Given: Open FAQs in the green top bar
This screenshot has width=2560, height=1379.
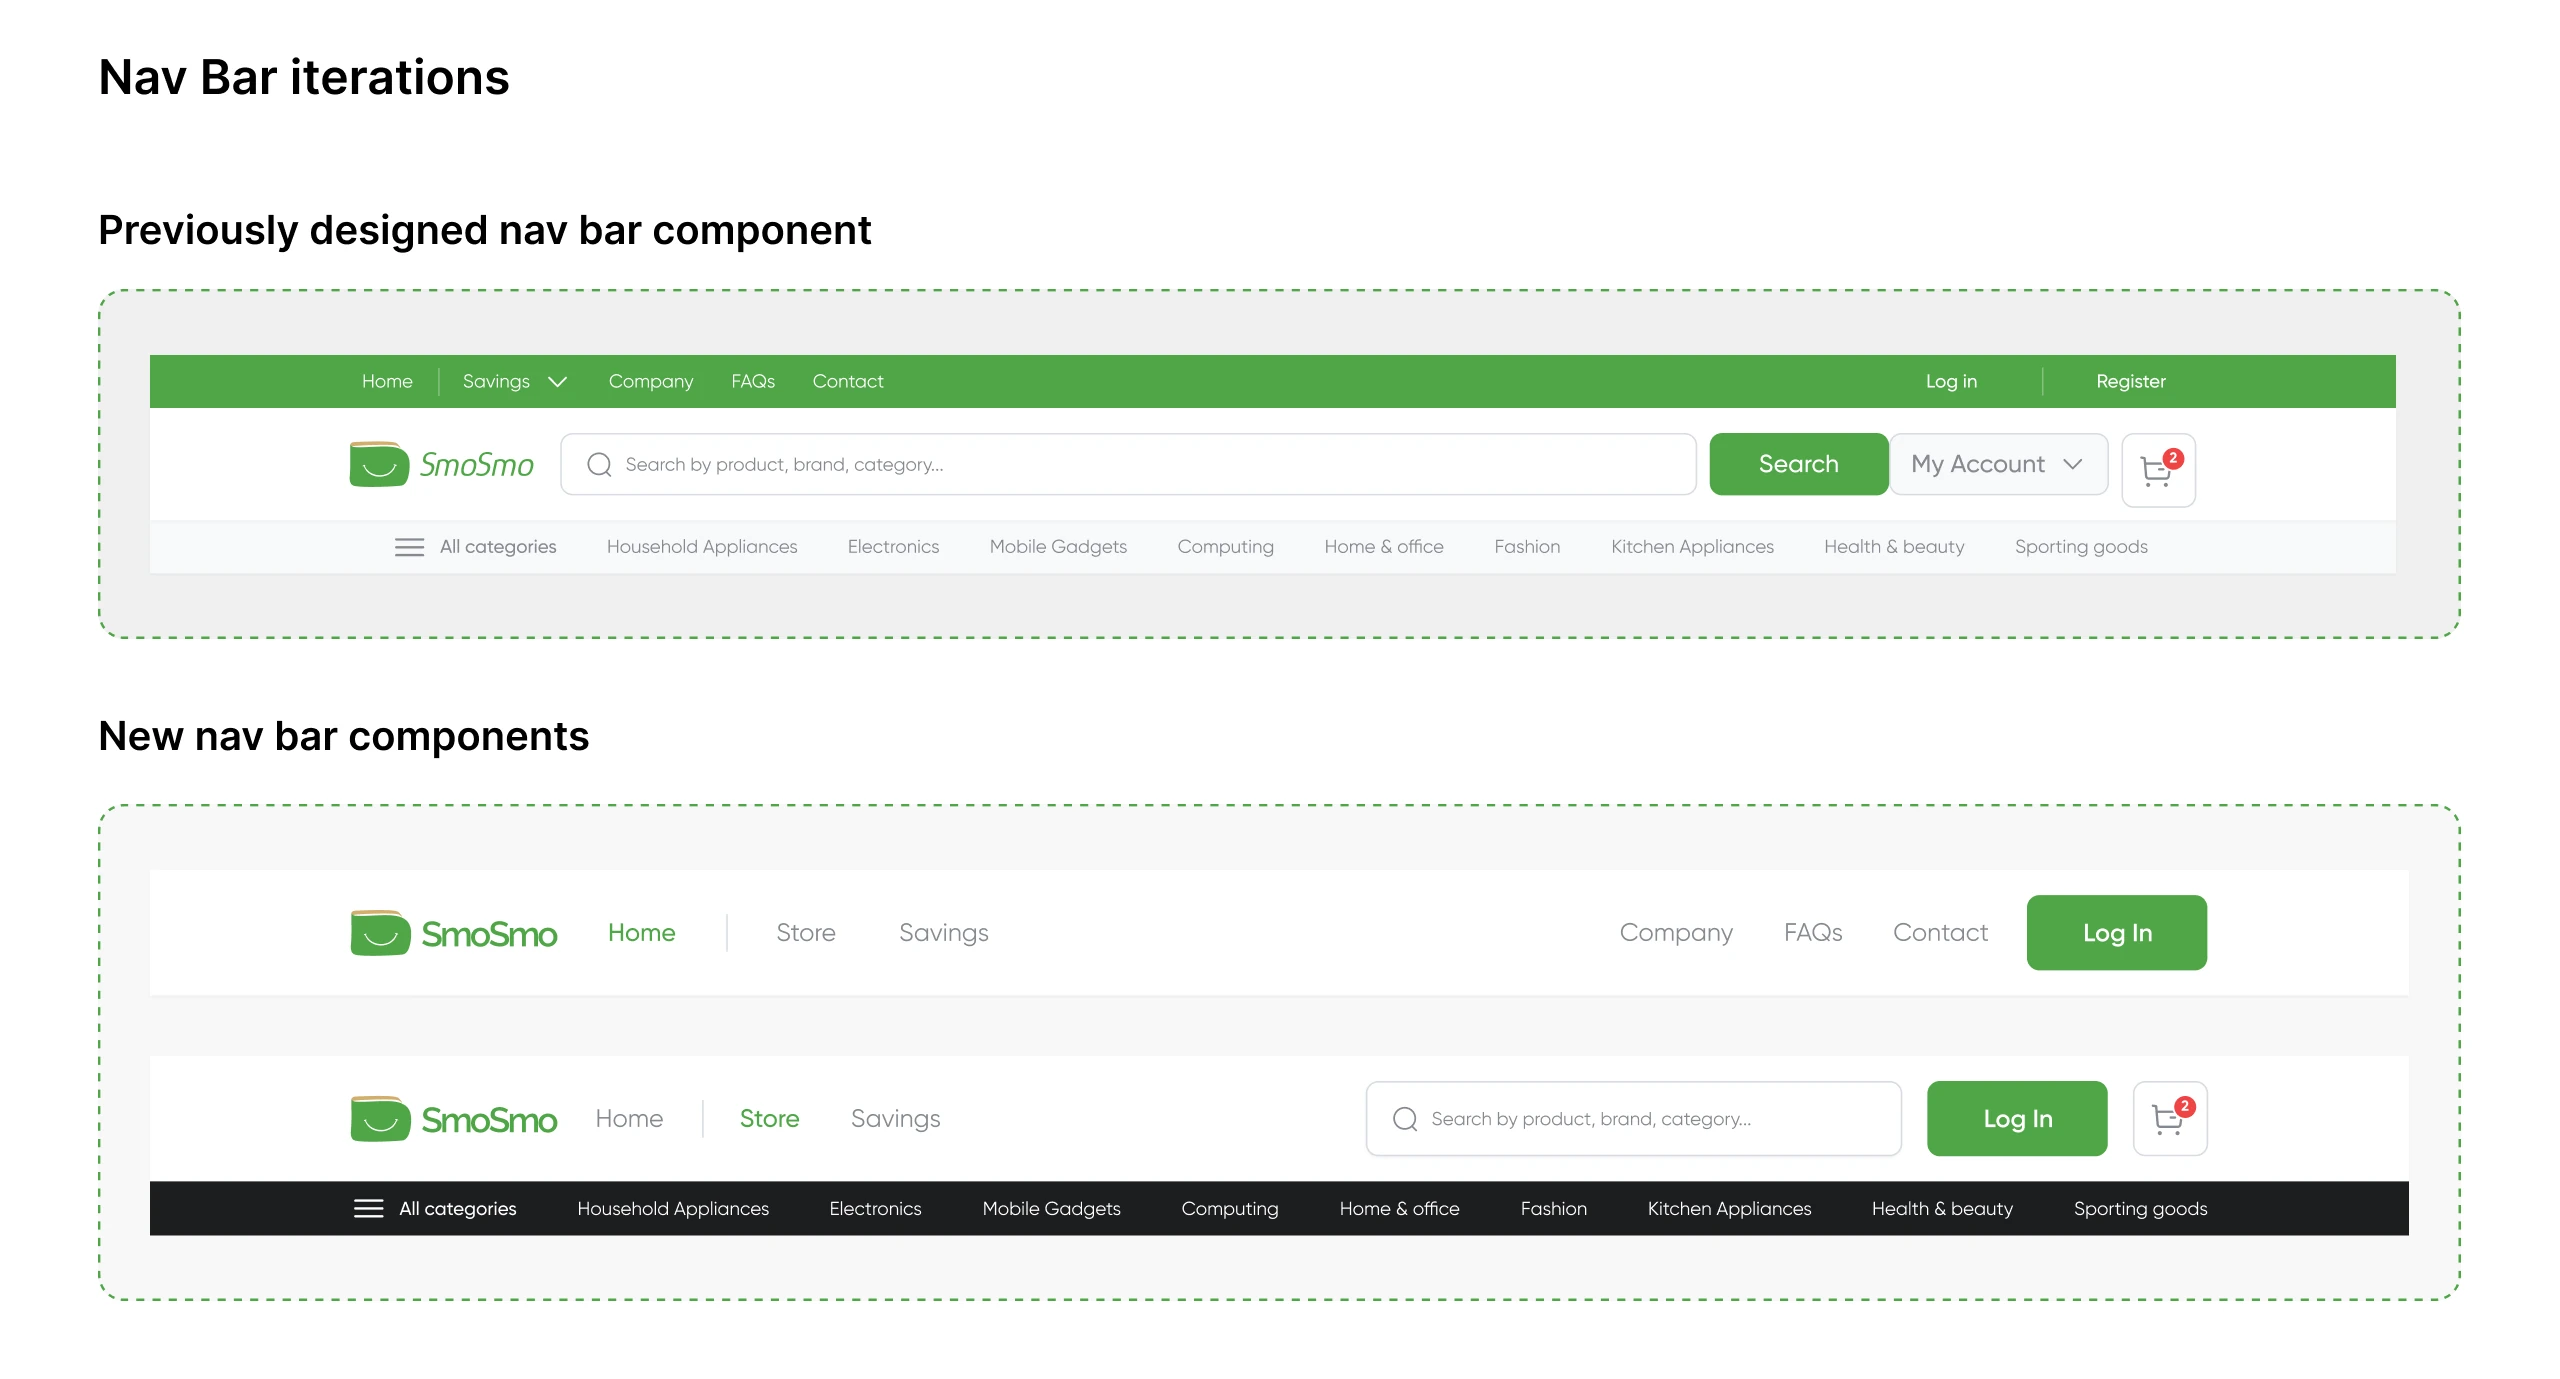Looking at the screenshot, I should click(753, 381).
